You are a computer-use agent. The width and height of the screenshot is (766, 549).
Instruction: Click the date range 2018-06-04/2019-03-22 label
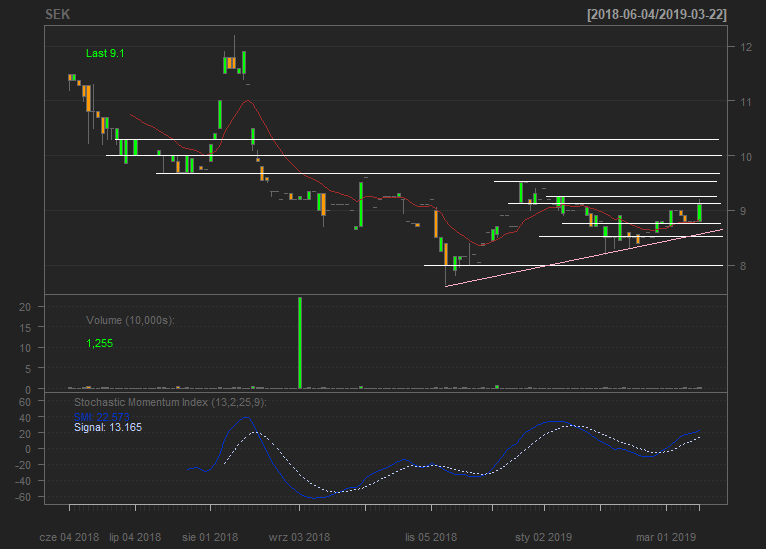click(x=657, y=14)
